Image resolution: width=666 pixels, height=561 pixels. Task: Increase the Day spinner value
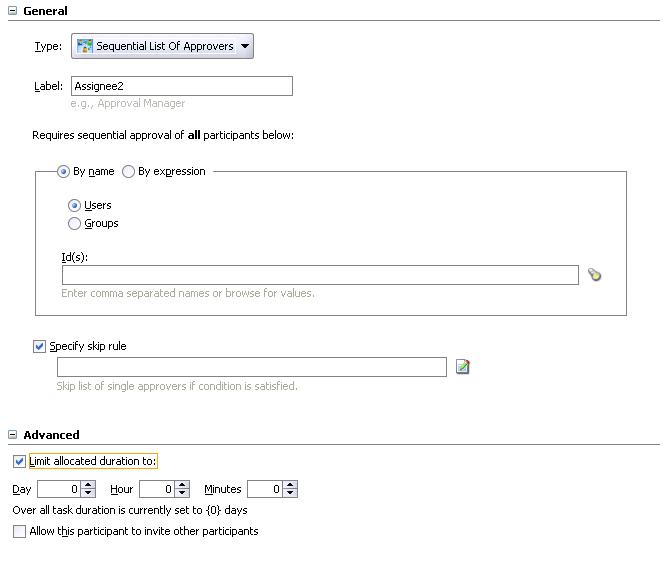(x=88, y=485)
